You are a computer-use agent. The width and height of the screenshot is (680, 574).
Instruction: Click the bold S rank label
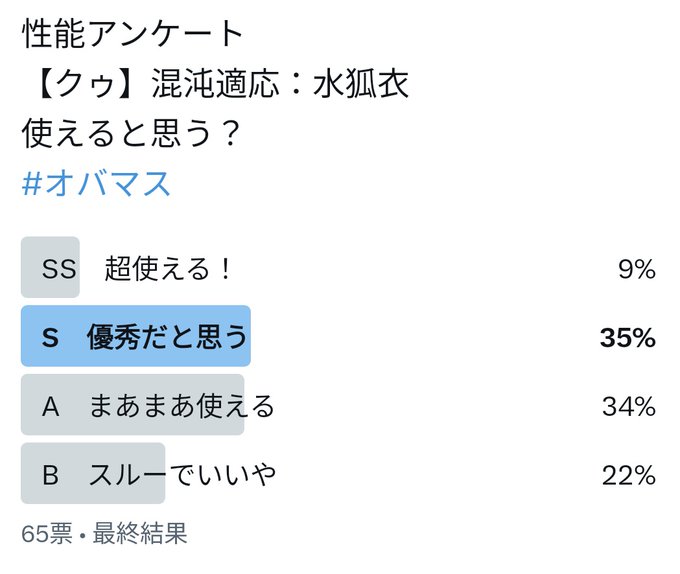click(50, 337)
